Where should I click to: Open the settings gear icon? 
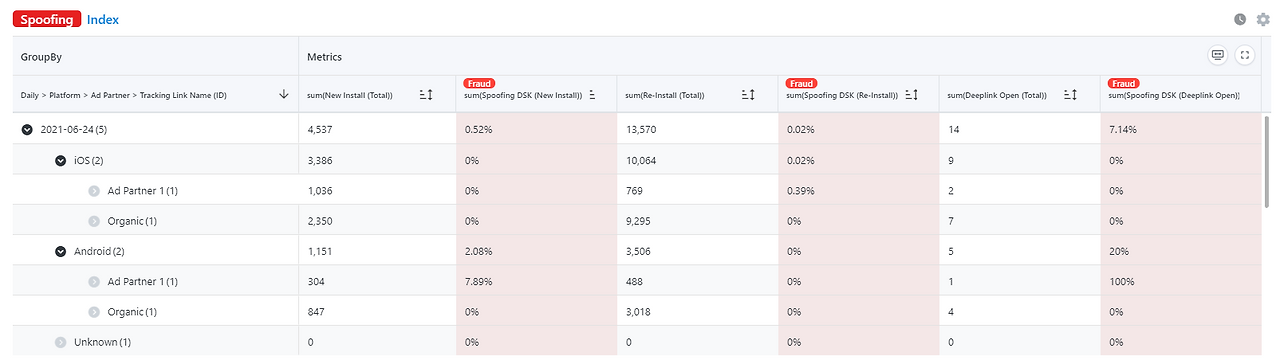click(x=1262, y=19)
